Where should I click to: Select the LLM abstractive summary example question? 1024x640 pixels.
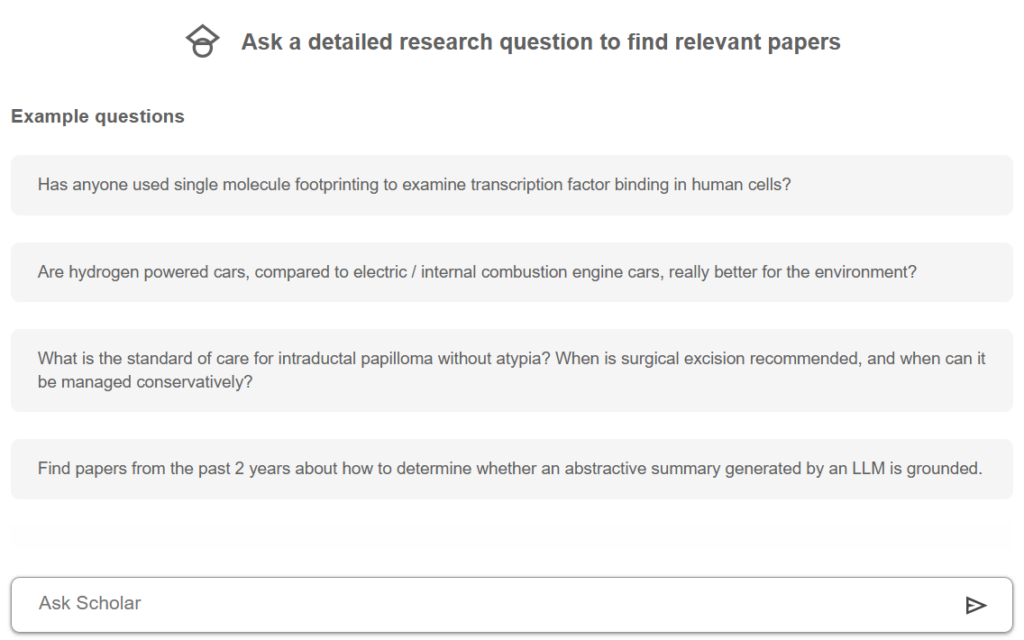coord(511,468)
